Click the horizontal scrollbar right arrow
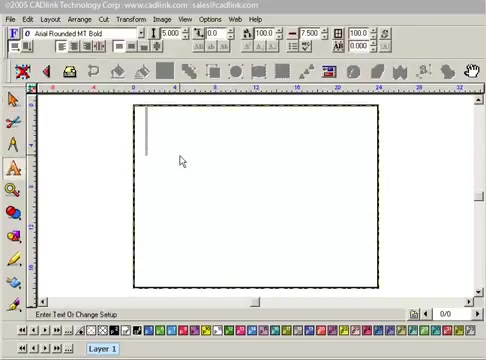This screenshot has width=486, height=360. tap(469, 302)
